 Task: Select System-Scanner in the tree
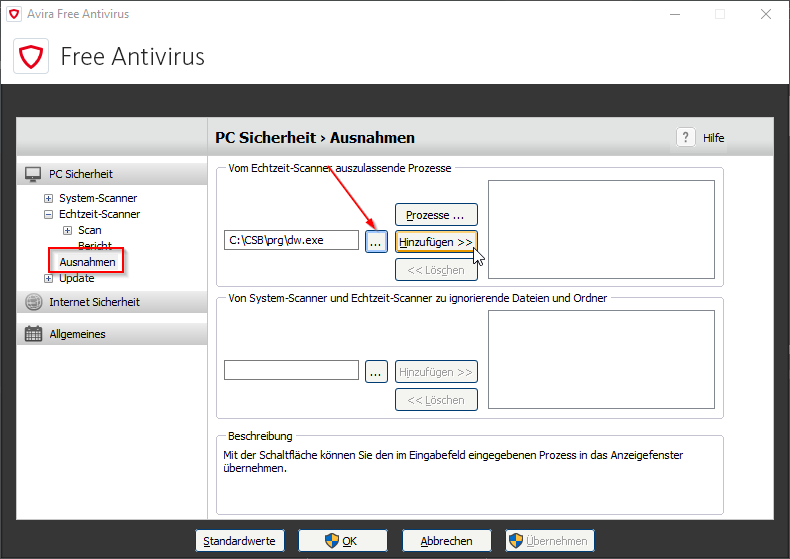tap(98, 198)
